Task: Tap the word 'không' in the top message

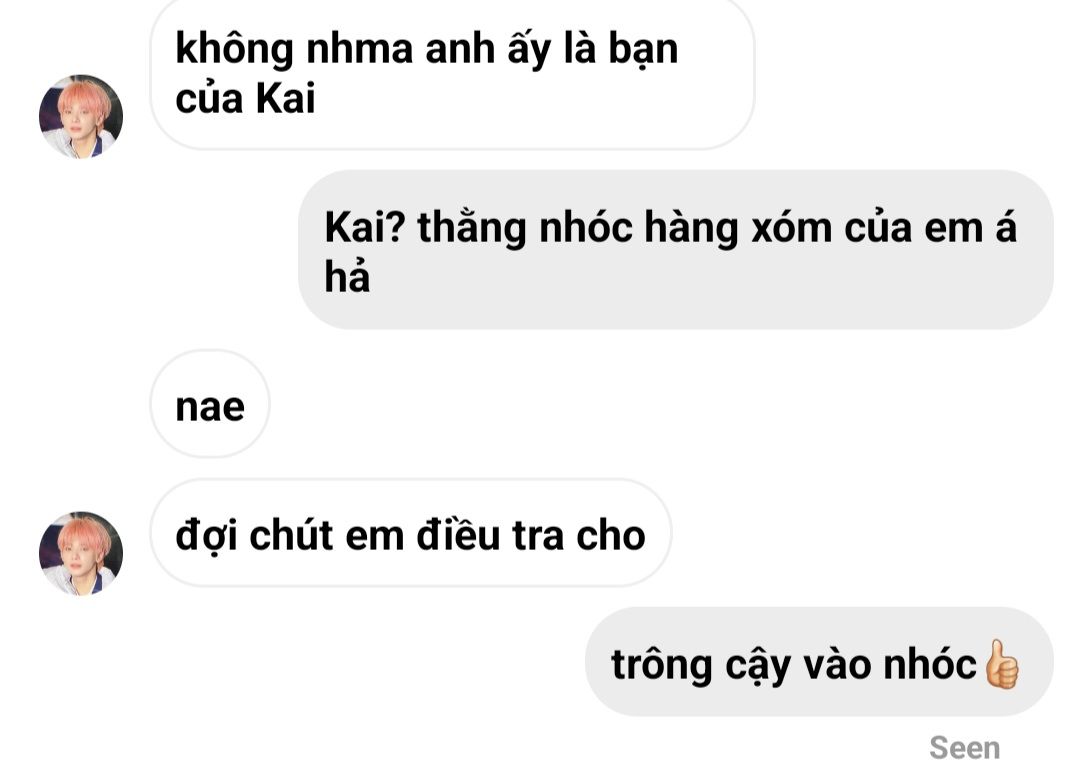Action: pos(234,50)
